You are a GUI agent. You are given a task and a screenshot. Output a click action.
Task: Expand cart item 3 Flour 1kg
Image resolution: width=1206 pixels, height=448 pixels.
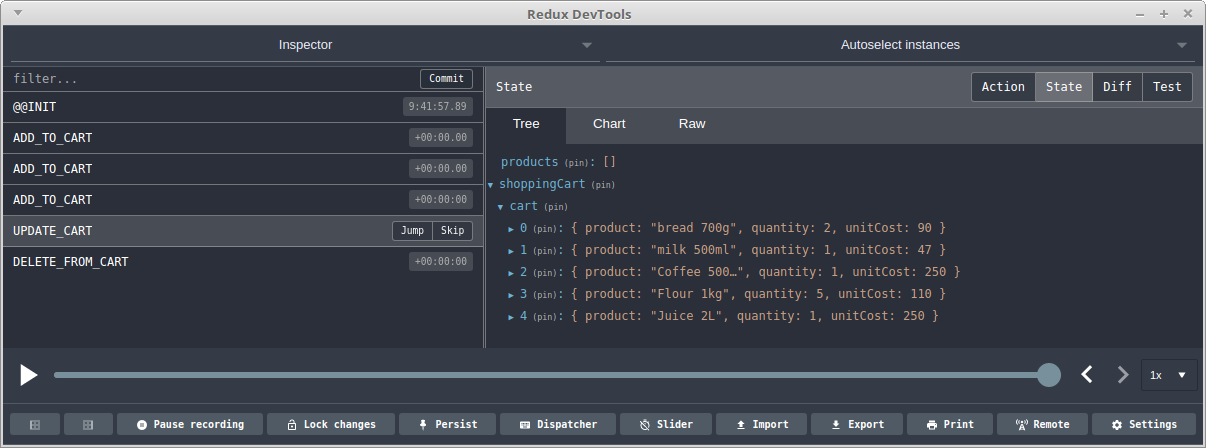(512, 295)
